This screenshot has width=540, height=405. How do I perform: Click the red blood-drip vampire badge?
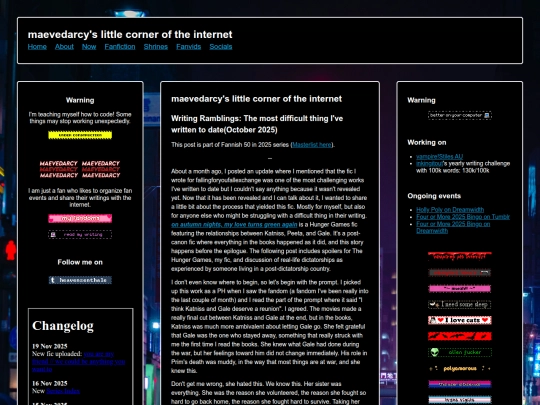[x=460, y=257]
